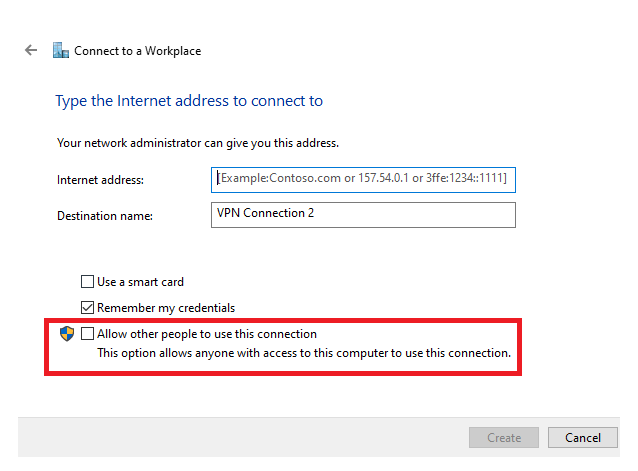The image size is (638, 471).
Task: Click the UAC shield icon
Action: pyautogui.click(x=67, y=334)
